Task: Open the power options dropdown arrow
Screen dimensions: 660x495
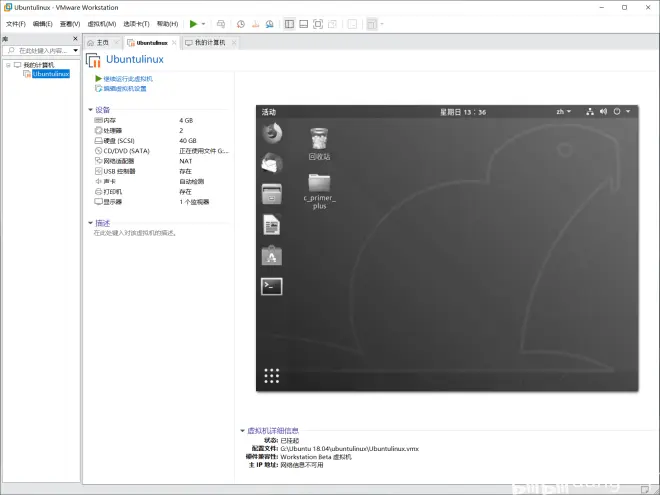Action: pyautogui.click(x=203, y=24)
